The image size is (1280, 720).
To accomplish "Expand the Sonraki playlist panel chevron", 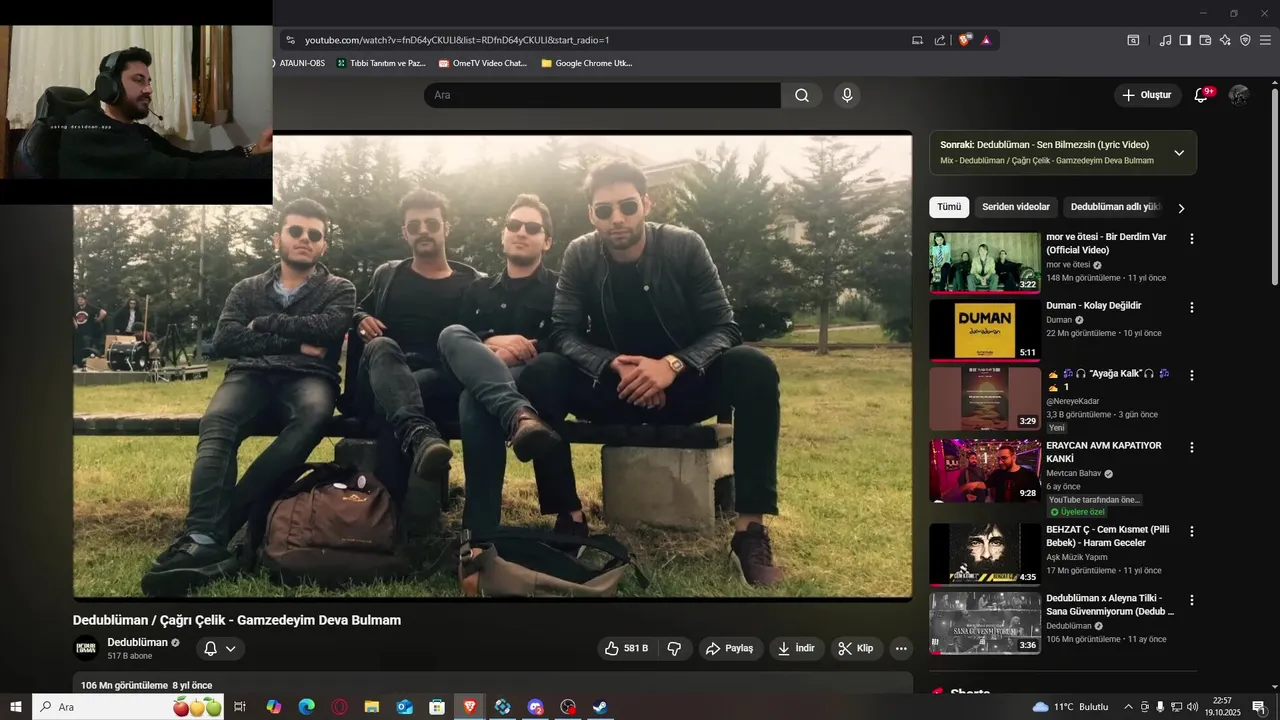I will pyautogui.click(x=1179, y=153).
